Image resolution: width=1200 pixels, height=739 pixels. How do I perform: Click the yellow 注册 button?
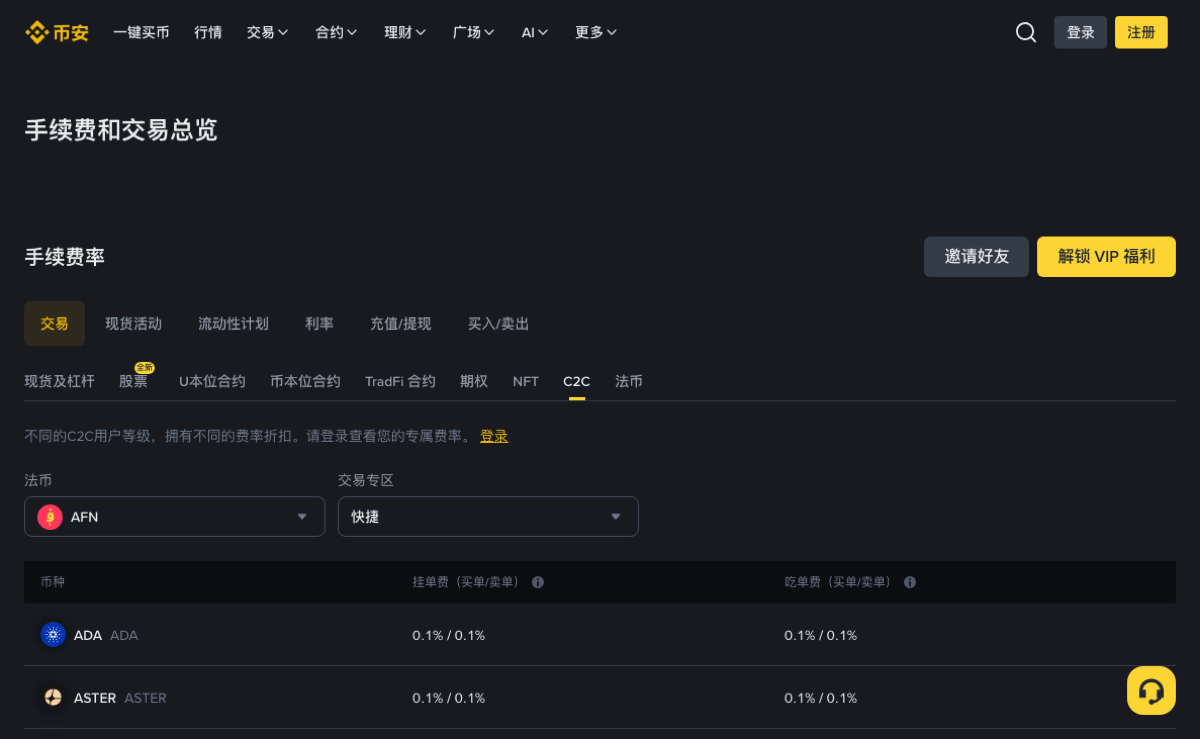tap(1141, 32)
